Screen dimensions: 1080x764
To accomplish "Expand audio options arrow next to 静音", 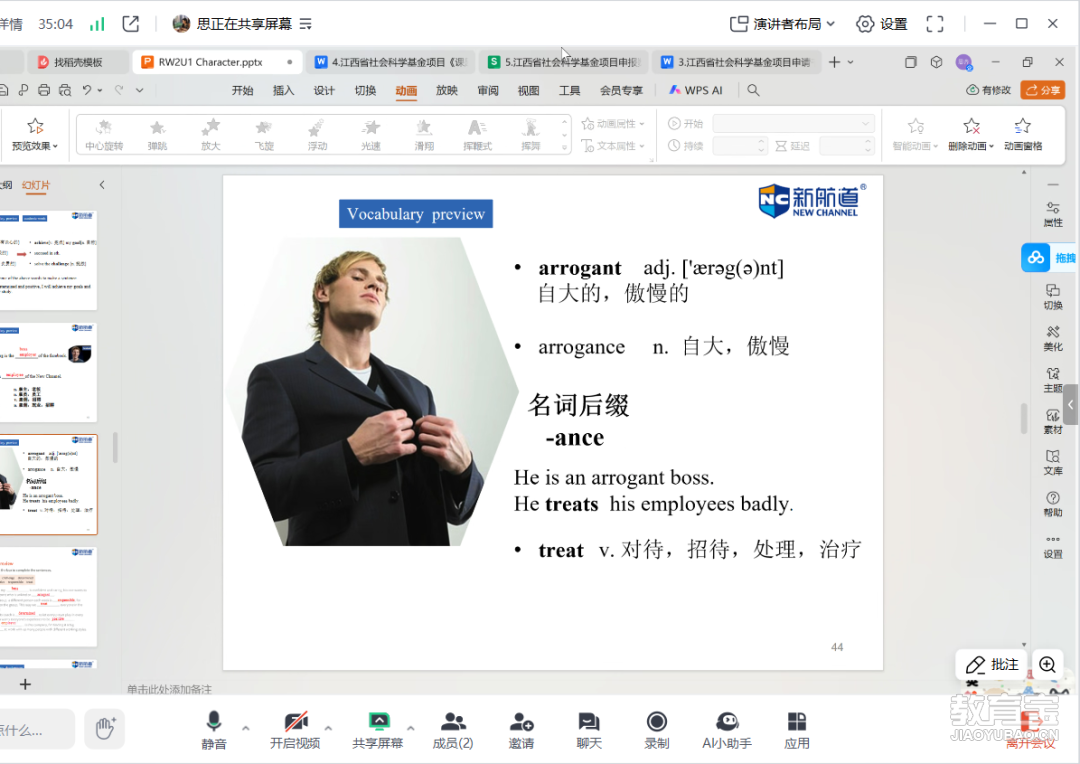I will point(246,727).
